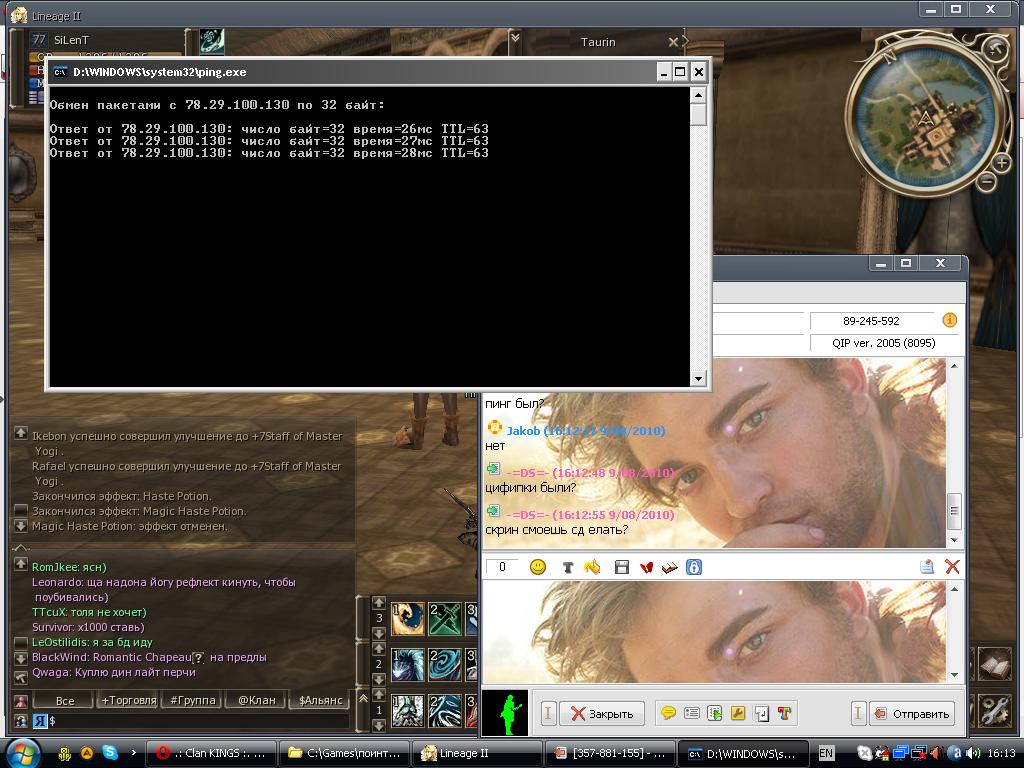1024x768 pixels.
Task: Click the orange info icon next to 89-245-592
Action: tap(949, 321)
